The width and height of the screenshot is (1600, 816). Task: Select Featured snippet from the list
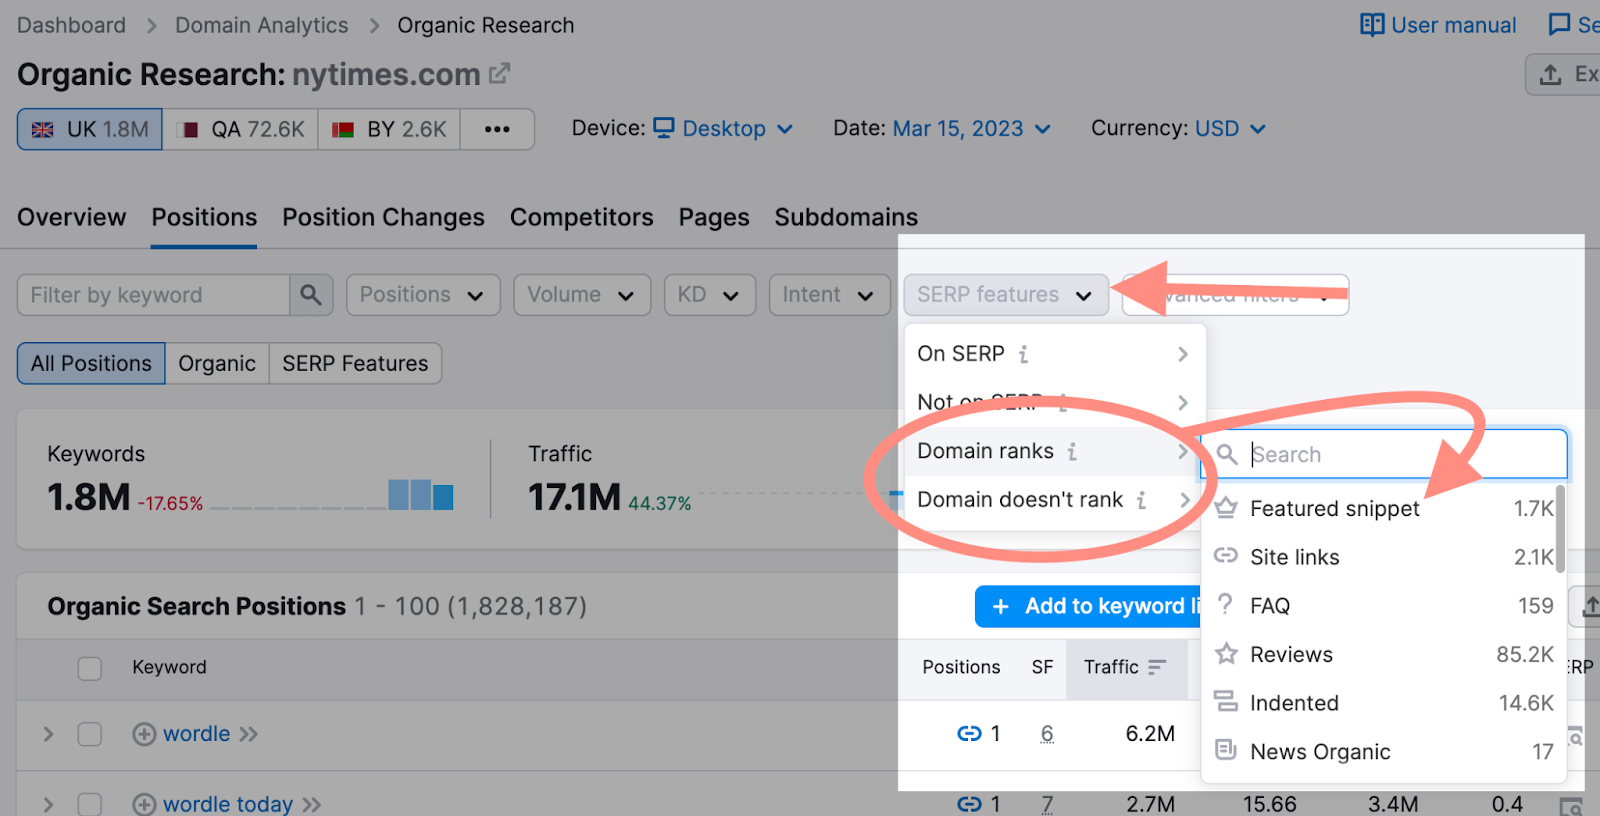1334,509
